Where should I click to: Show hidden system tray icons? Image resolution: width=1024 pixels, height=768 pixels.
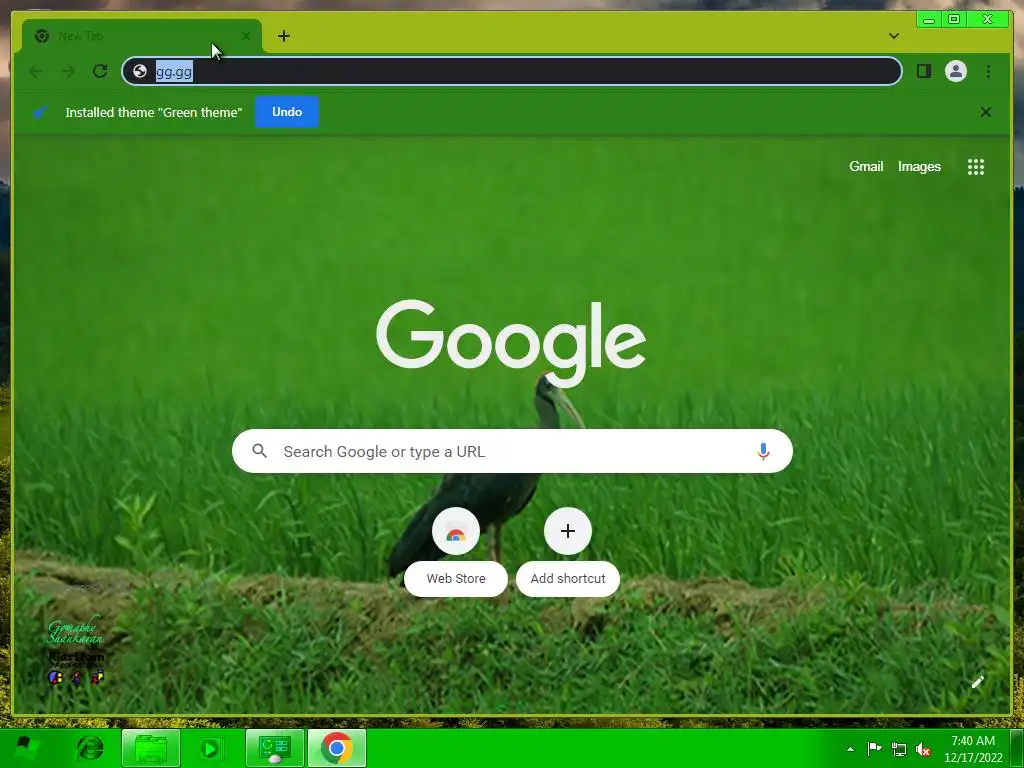(850, 749)
